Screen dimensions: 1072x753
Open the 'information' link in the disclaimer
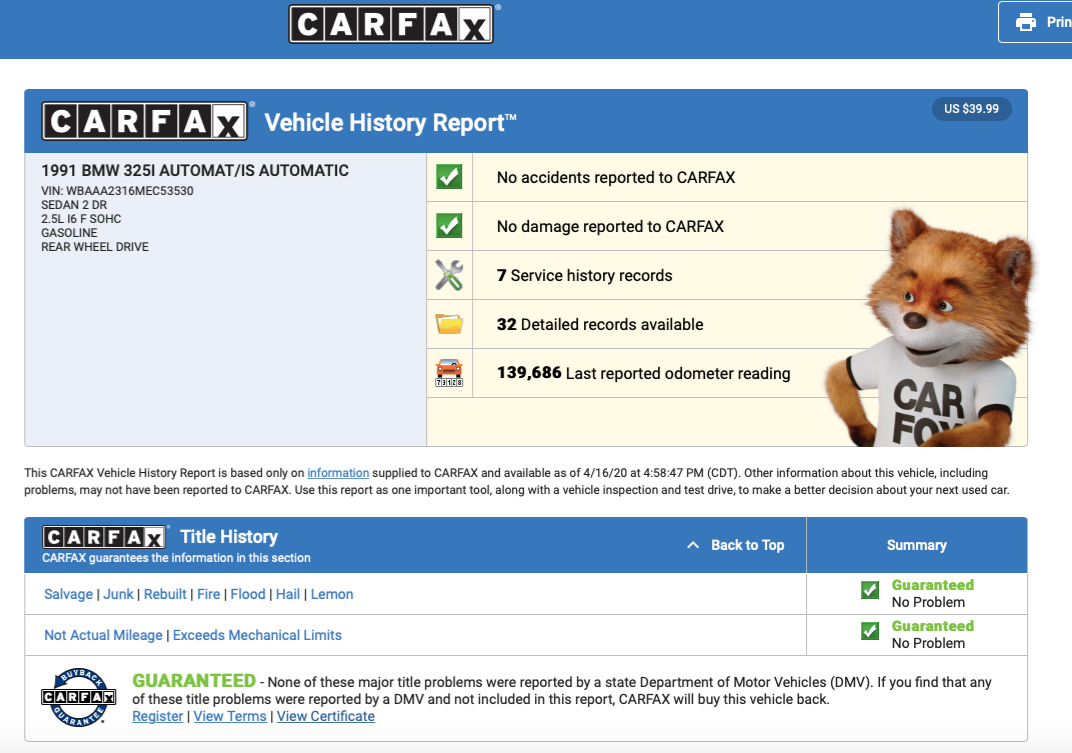tap(338, 473)
